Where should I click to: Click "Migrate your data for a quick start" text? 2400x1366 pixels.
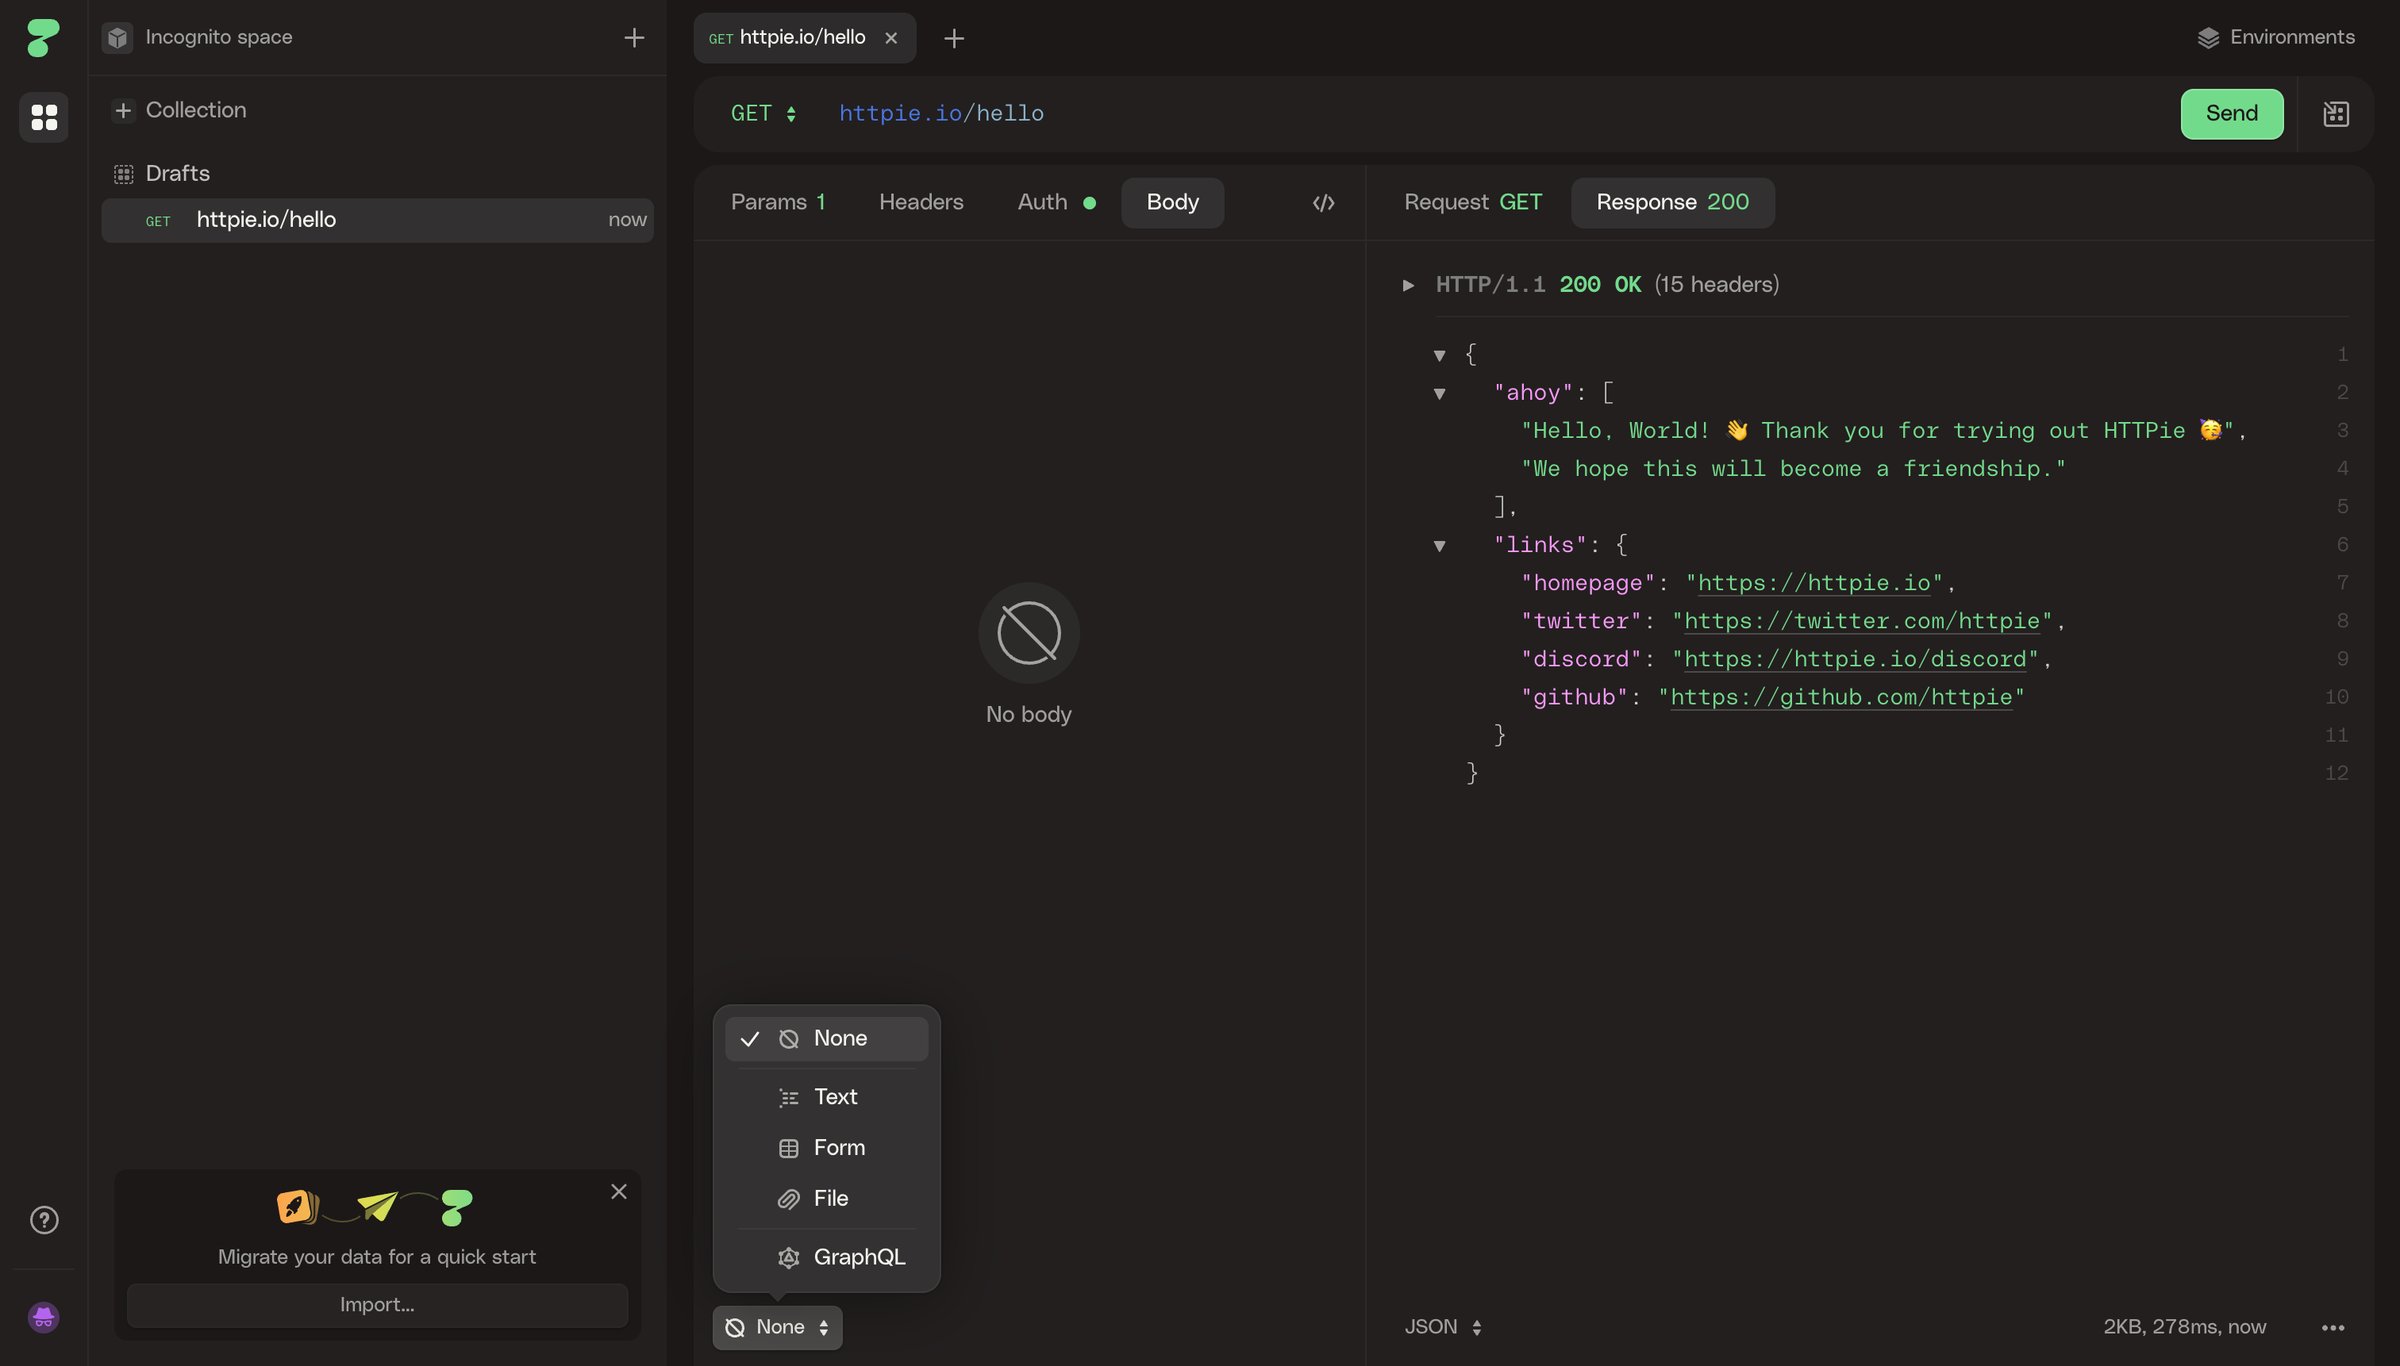click(377, 1257)
